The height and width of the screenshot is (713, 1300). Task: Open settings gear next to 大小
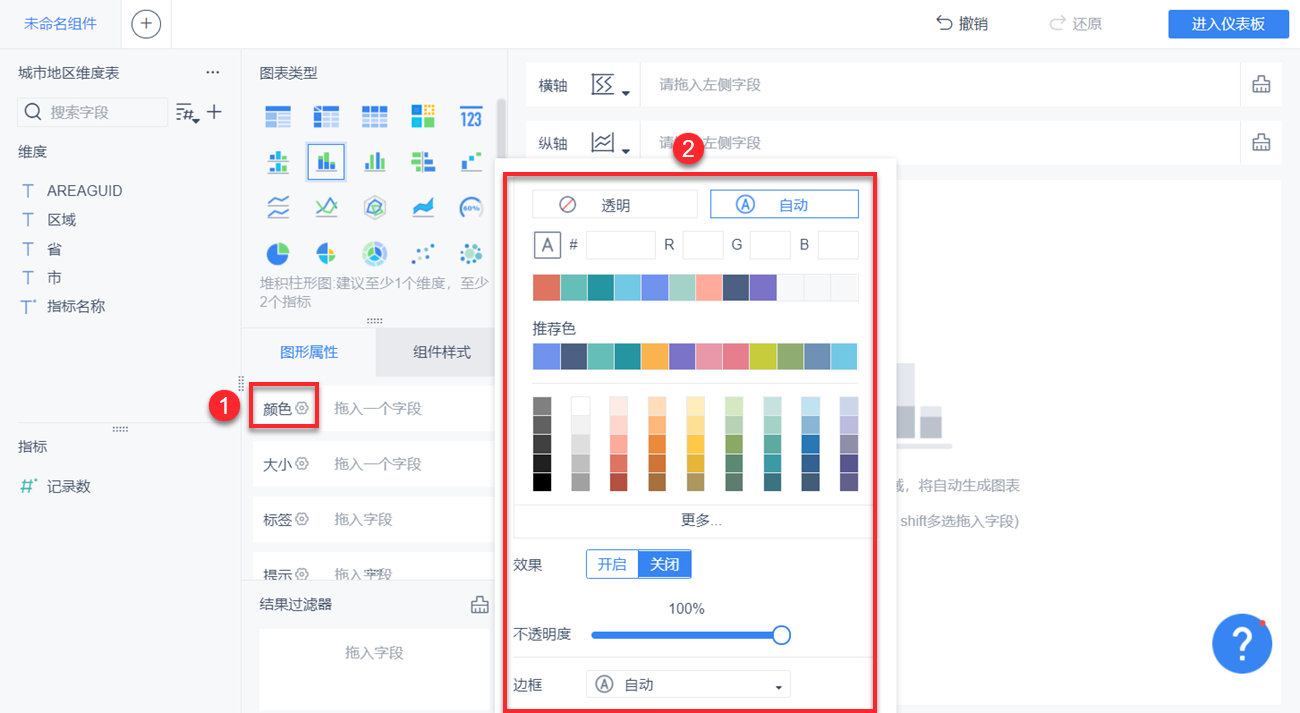(301, 464)
